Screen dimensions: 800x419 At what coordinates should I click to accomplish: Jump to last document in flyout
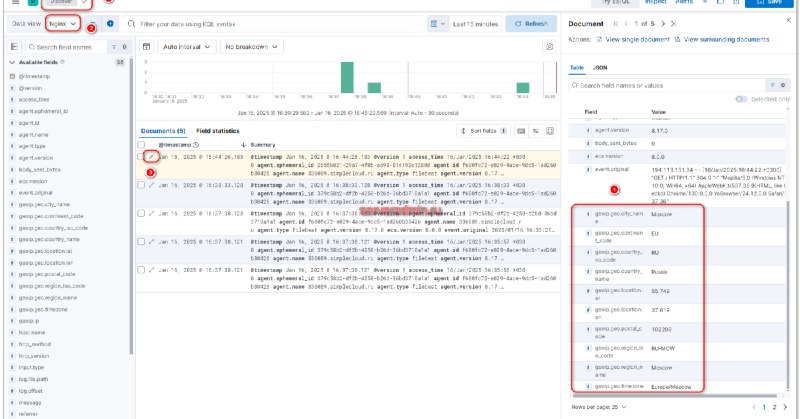click(x=673, y=23)
